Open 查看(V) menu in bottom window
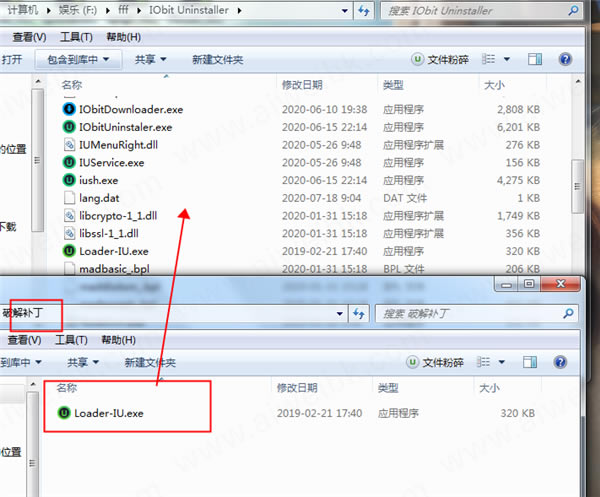This screenshot has width=600, height=497. pos(24,340)
